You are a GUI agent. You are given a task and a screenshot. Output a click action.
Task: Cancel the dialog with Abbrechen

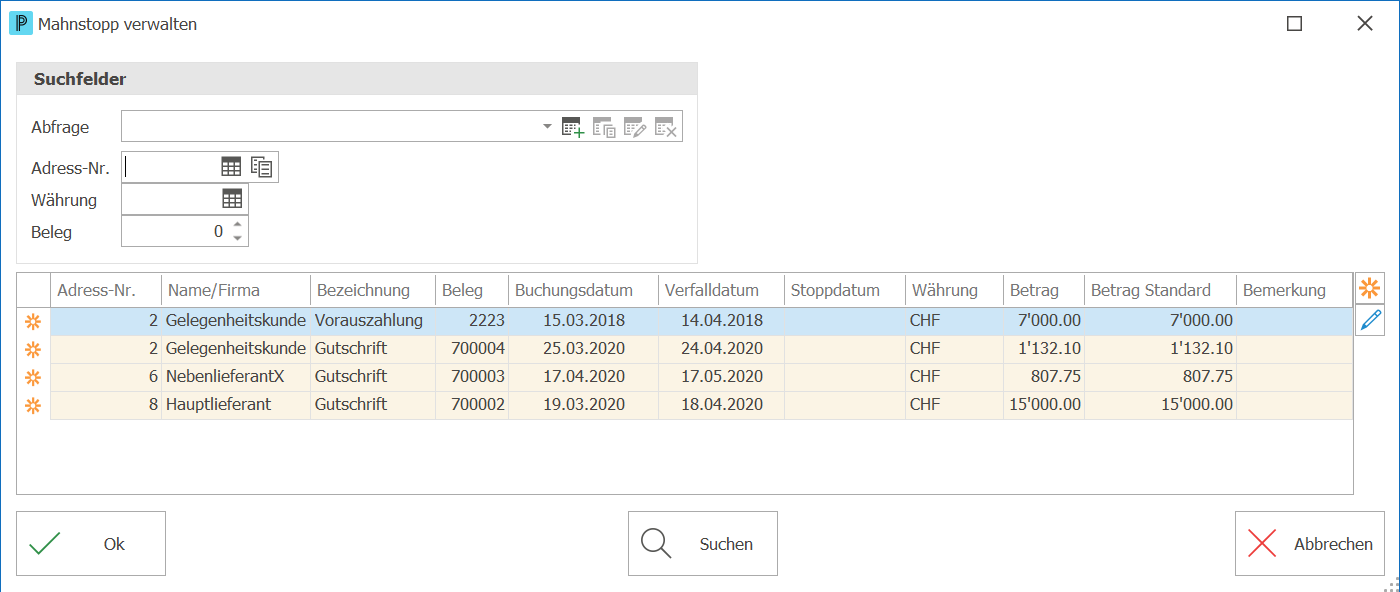1310,544
